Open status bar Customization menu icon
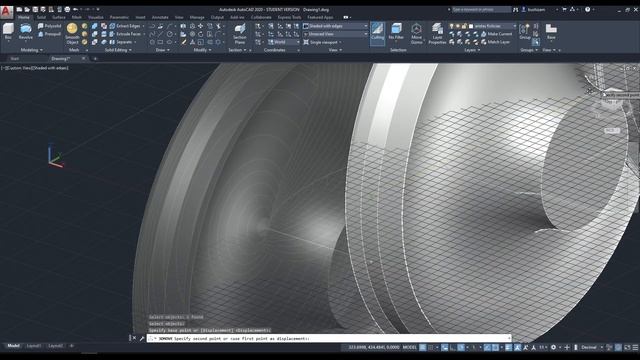 [x=636, y=347]
